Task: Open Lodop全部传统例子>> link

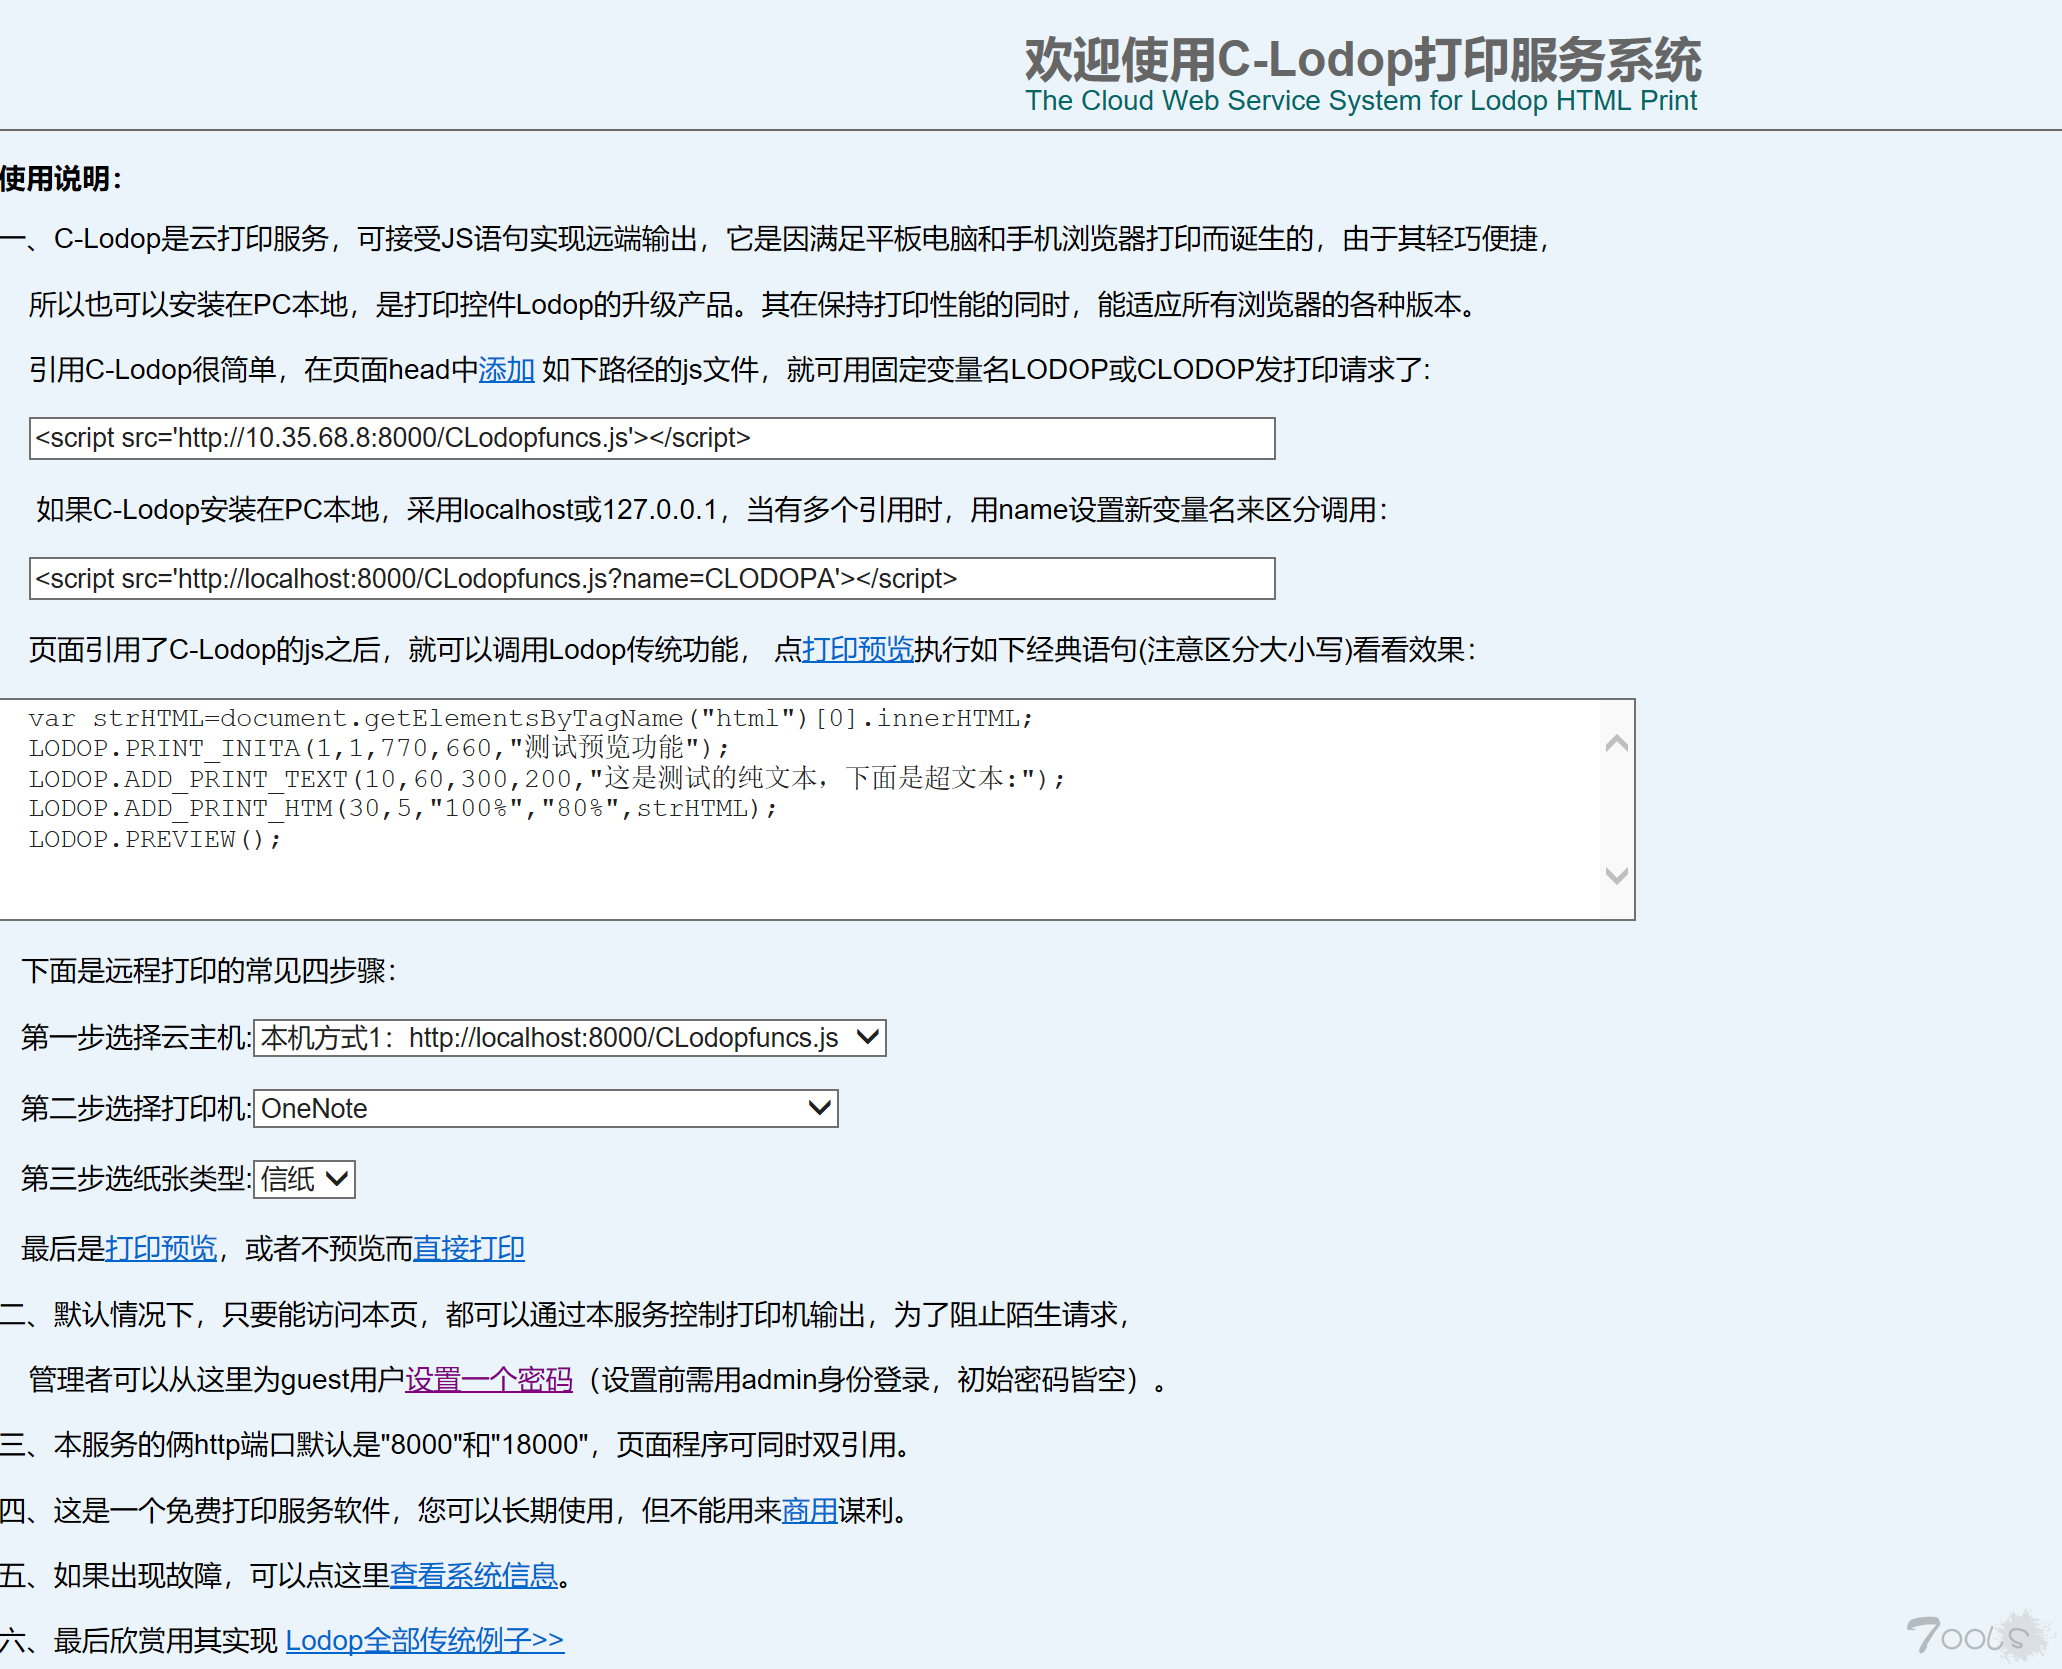Action: tap(425, 1641)
